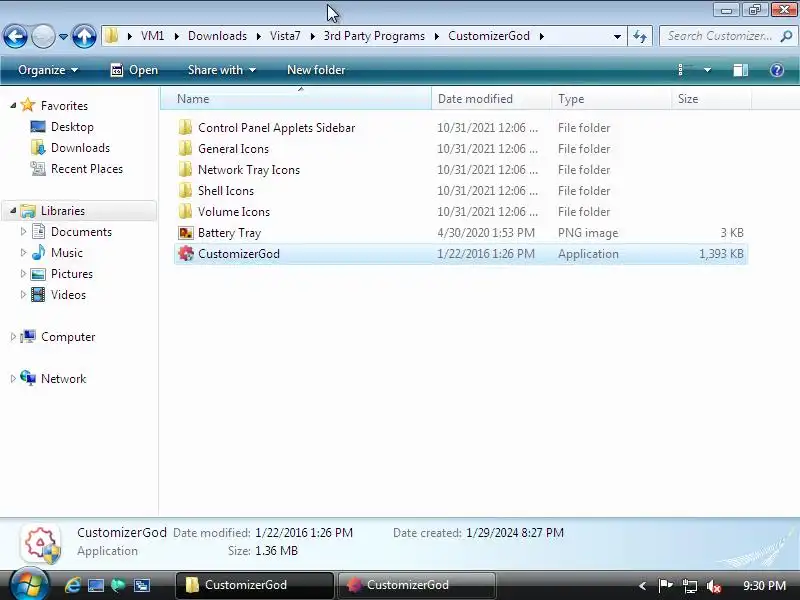
Task: Expand the Pictures library
Action: click(23, 273)
